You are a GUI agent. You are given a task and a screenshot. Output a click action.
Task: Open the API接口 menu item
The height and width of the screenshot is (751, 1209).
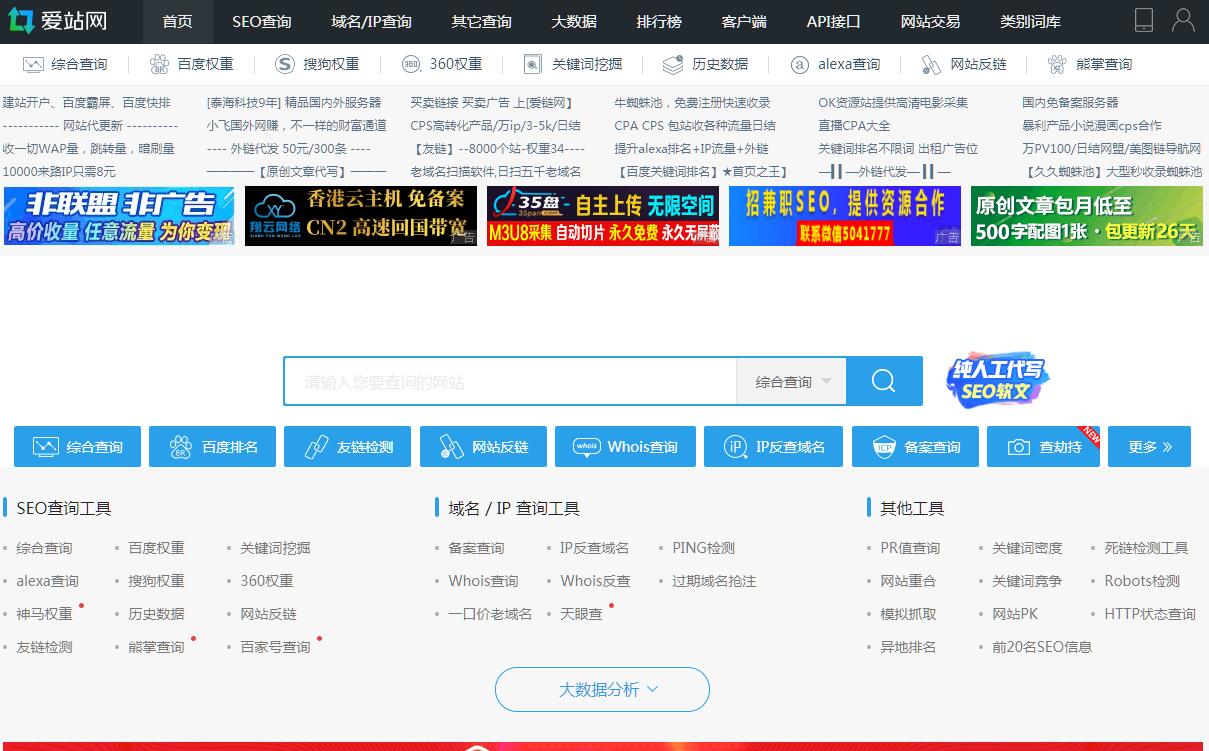click(833, 21)
